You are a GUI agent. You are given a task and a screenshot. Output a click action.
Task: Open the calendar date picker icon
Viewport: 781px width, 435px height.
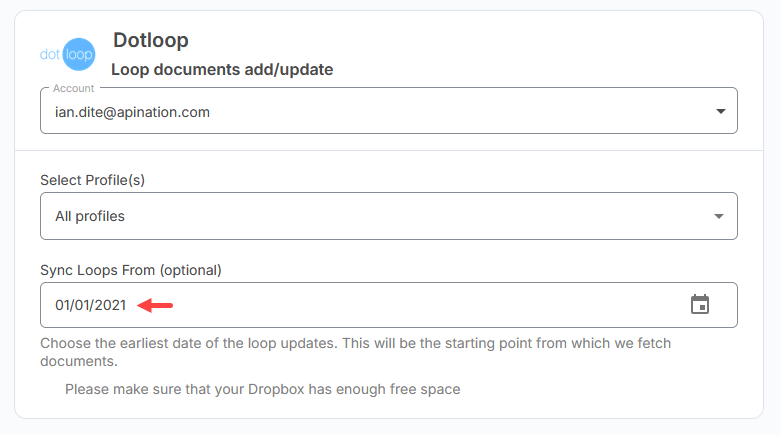700,305
